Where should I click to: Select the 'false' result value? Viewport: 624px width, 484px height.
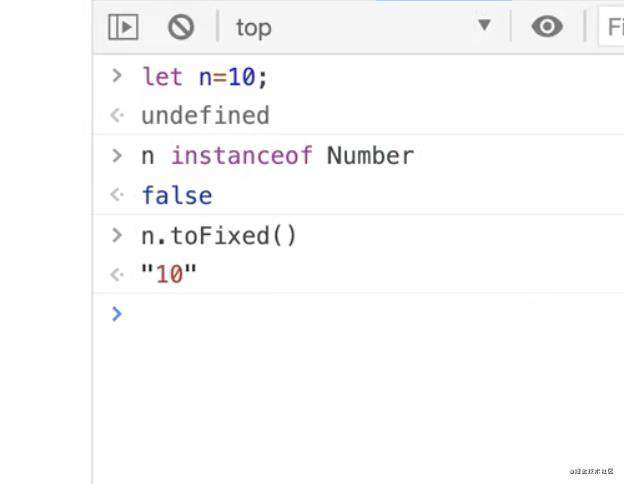(177, 195)
